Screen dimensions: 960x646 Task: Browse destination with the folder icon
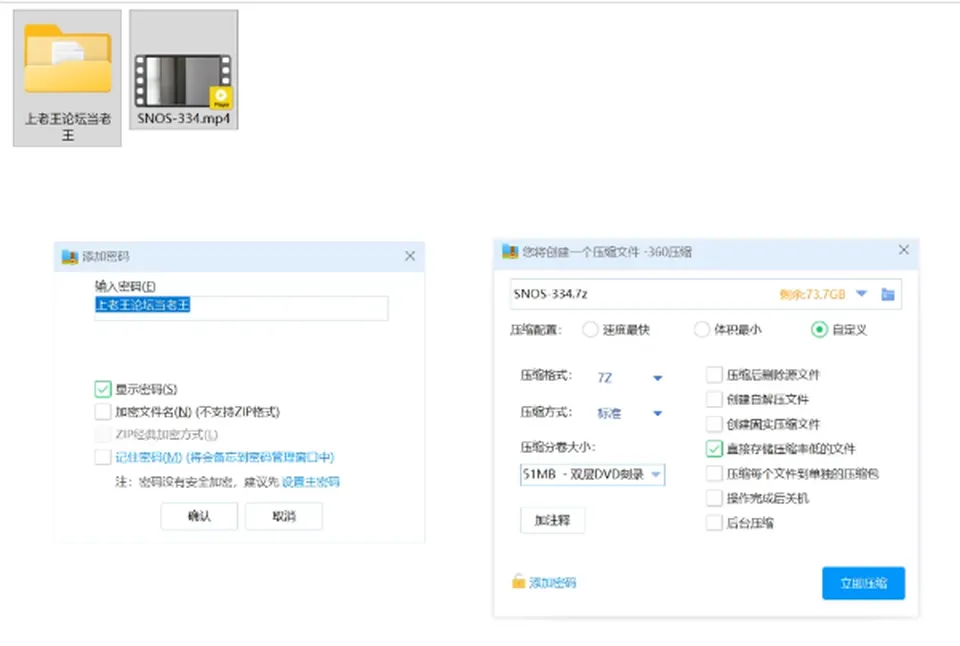point(888,295)
